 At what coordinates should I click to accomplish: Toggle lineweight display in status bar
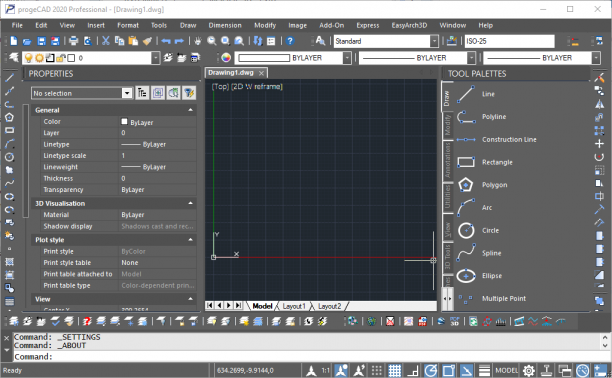tap(484, 370)
